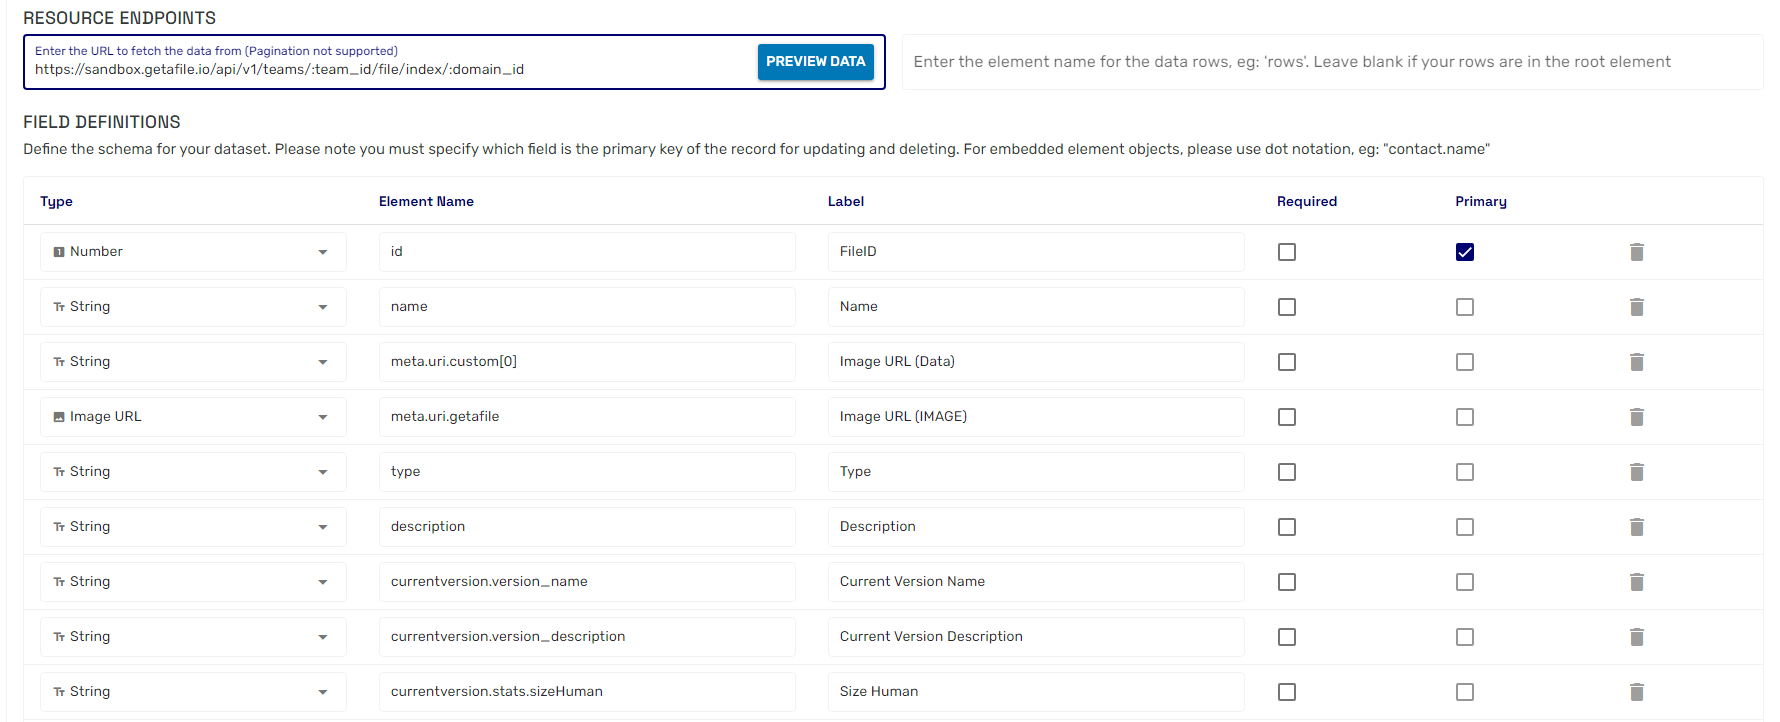Open type dropdown for description row

[193, 527]
